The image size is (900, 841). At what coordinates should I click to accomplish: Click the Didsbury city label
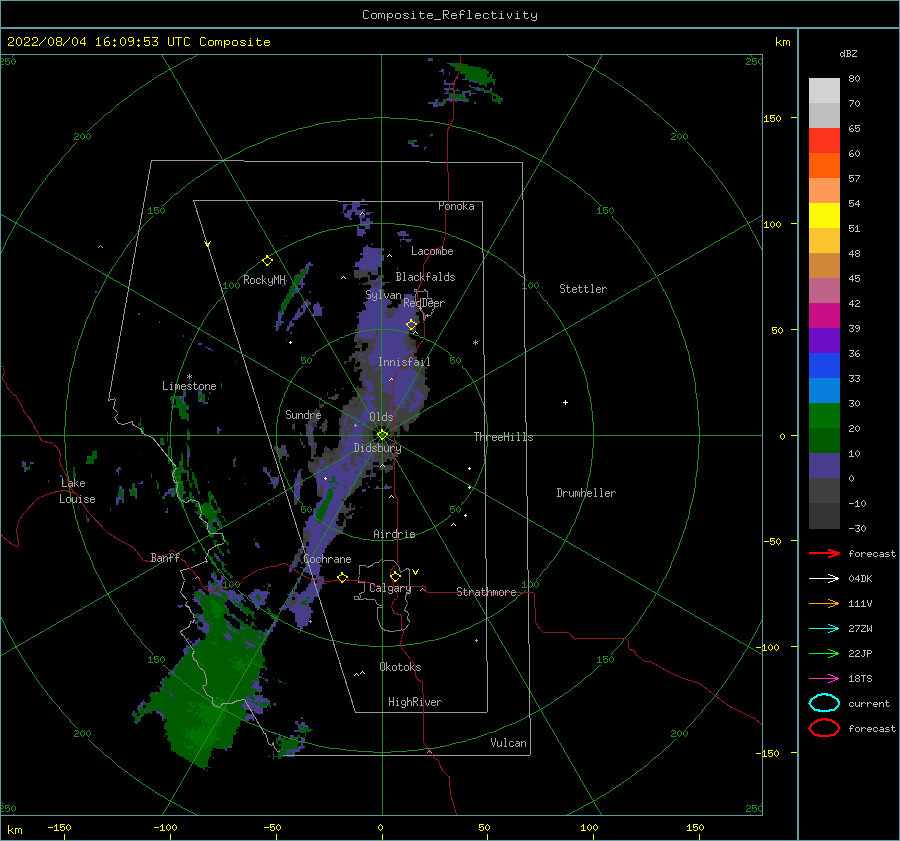[377, 448]
